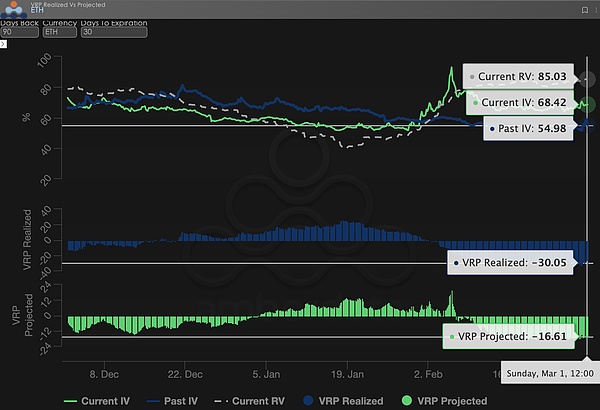600x410 pixels.
Task: Click the VRP Projected -16.61 label
Action: pyautogui.click(x=502, y=337)
